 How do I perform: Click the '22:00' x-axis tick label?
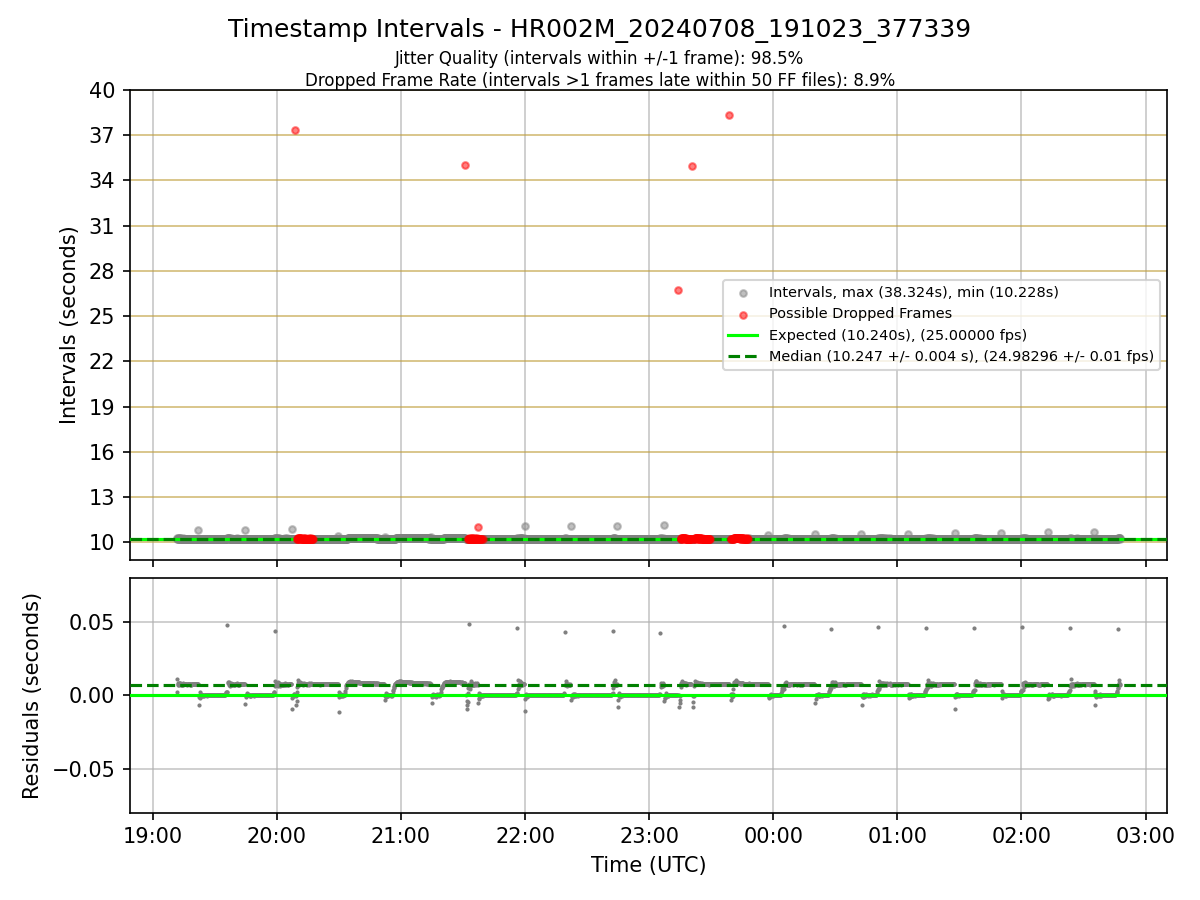tap(525, 835)
